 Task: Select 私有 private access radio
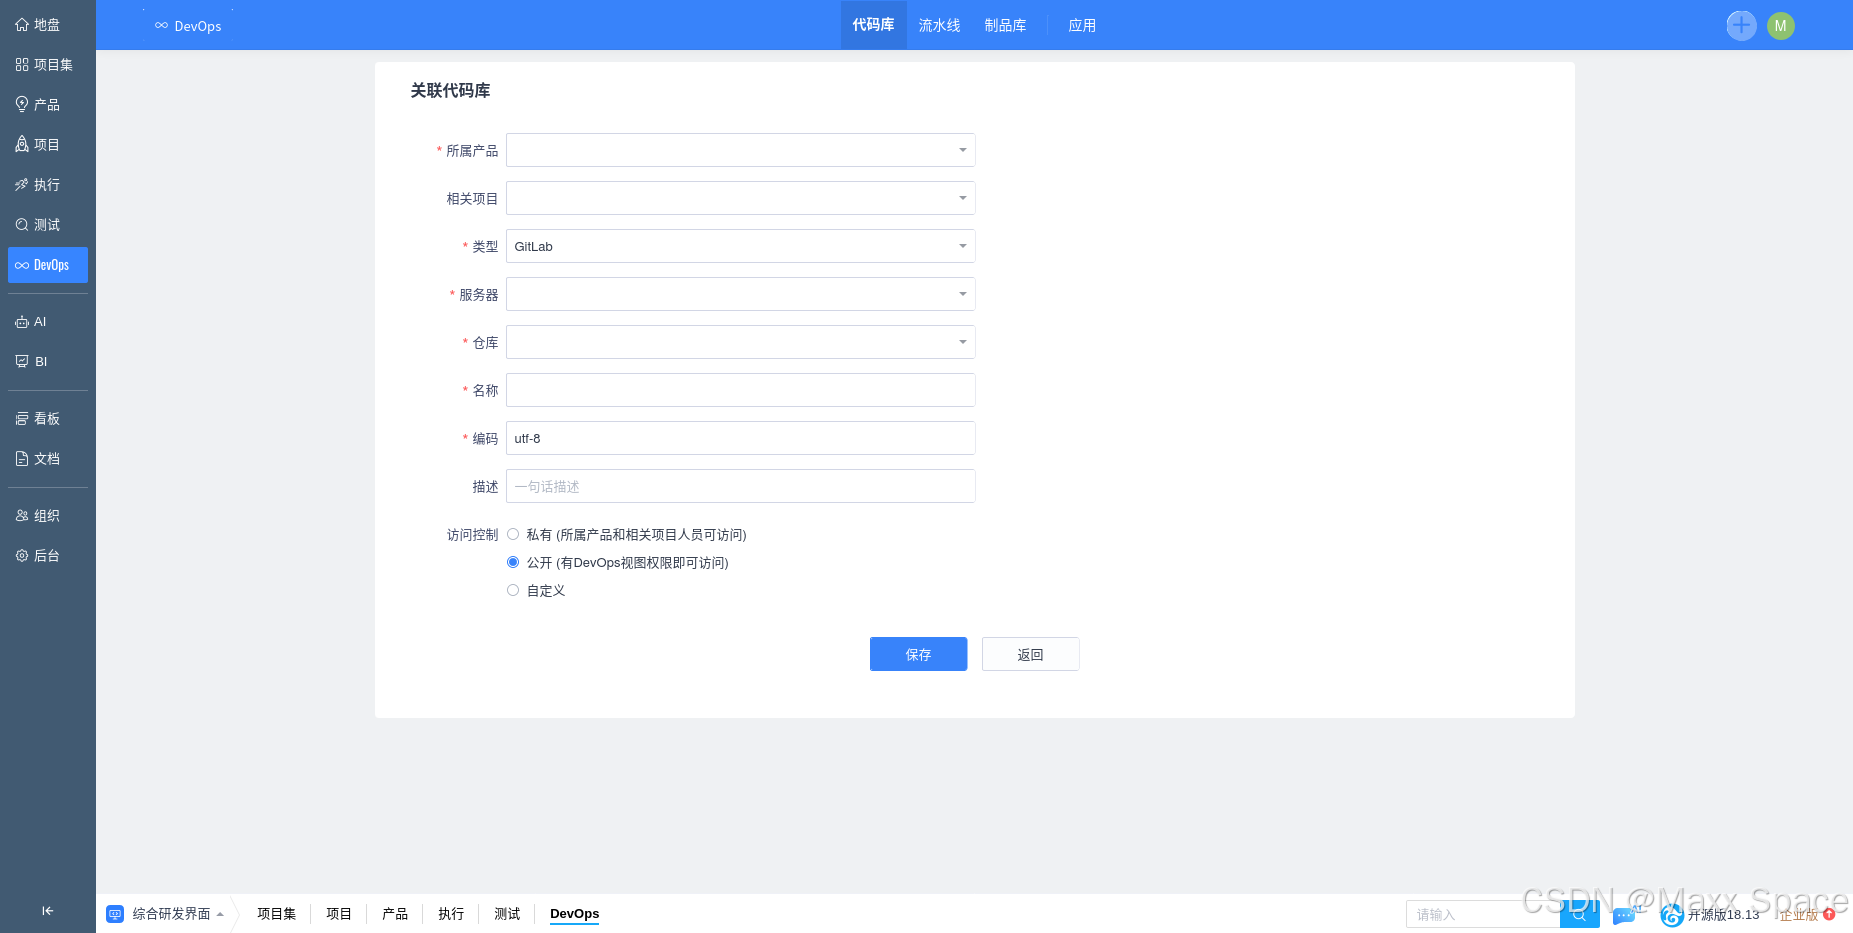click(x=513, y=534)
